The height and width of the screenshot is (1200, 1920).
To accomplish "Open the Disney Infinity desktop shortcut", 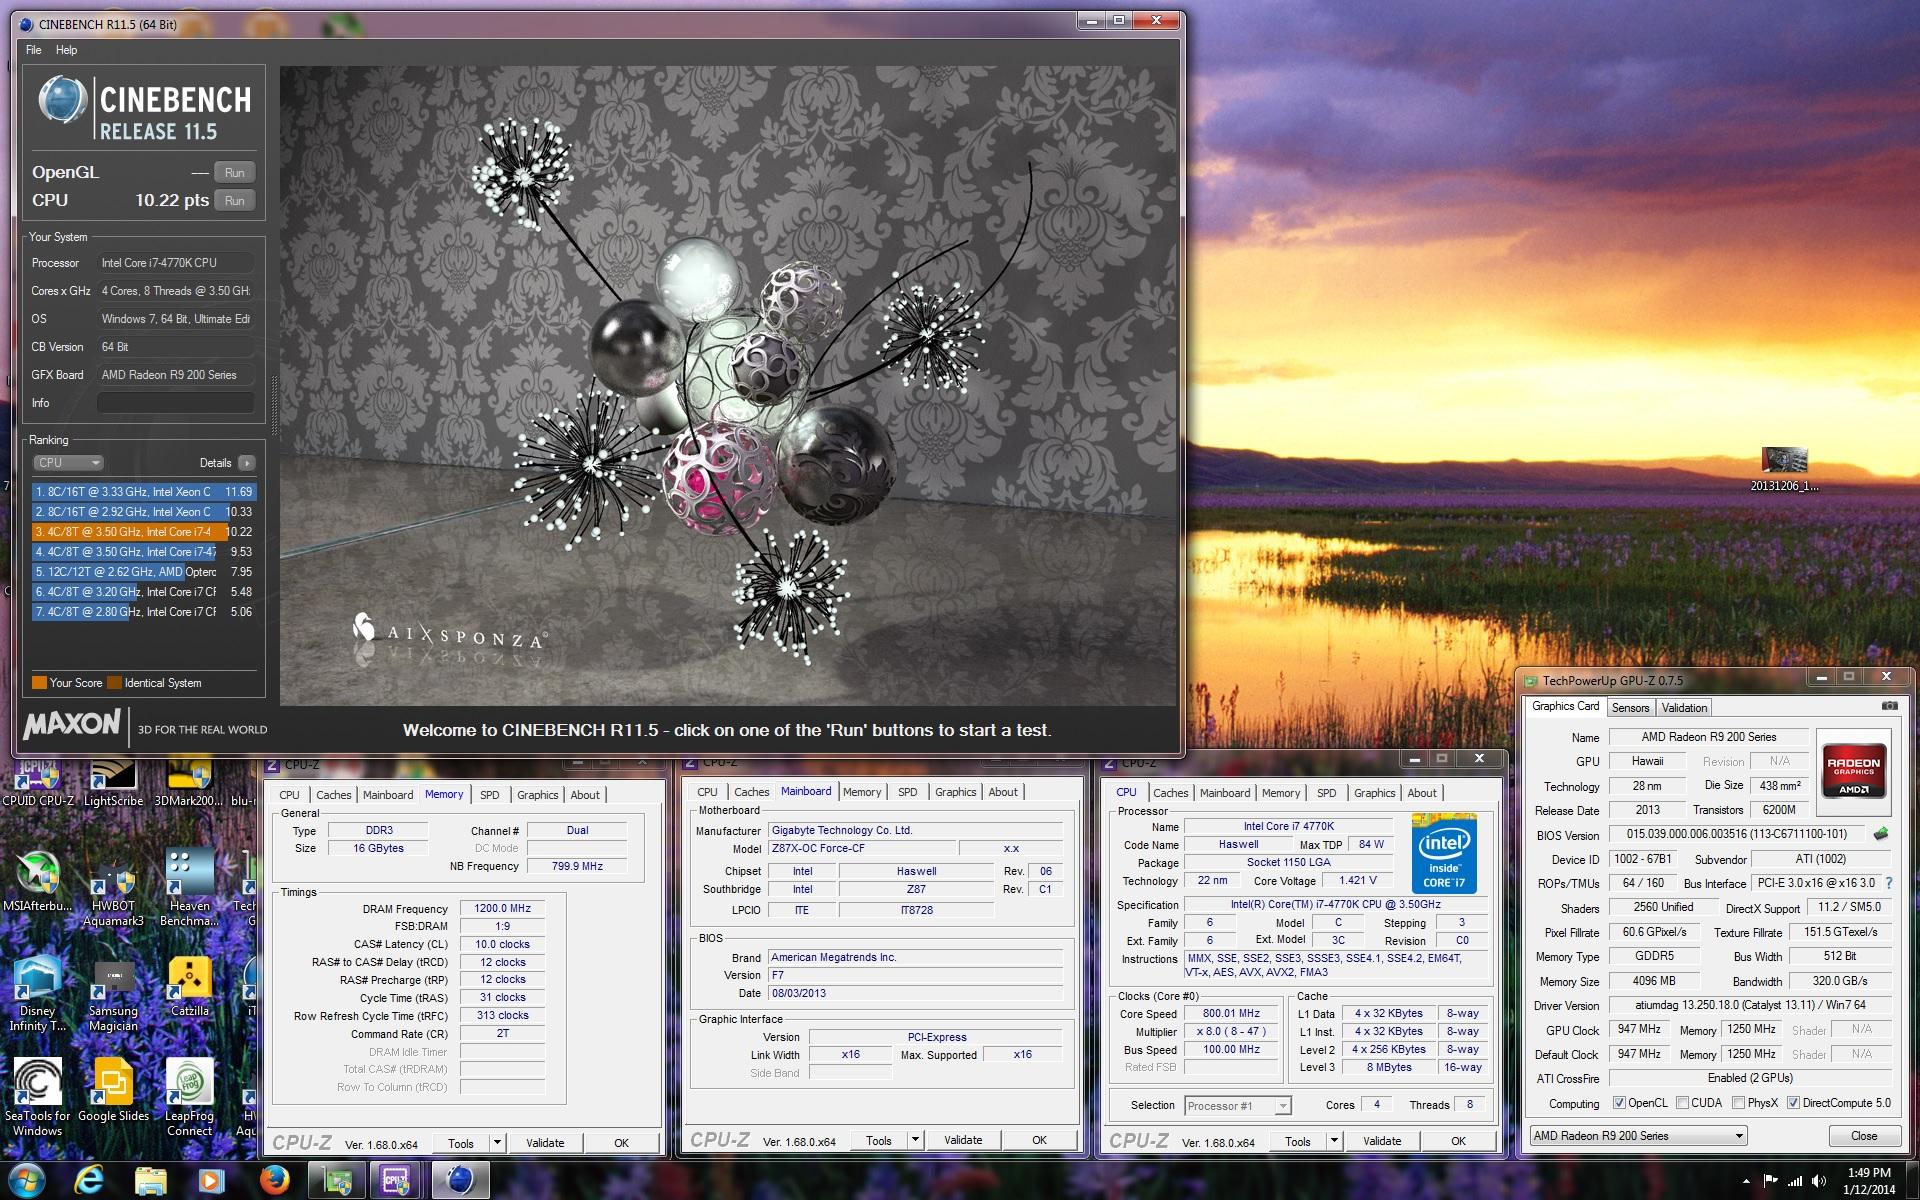I will [38, 994].
